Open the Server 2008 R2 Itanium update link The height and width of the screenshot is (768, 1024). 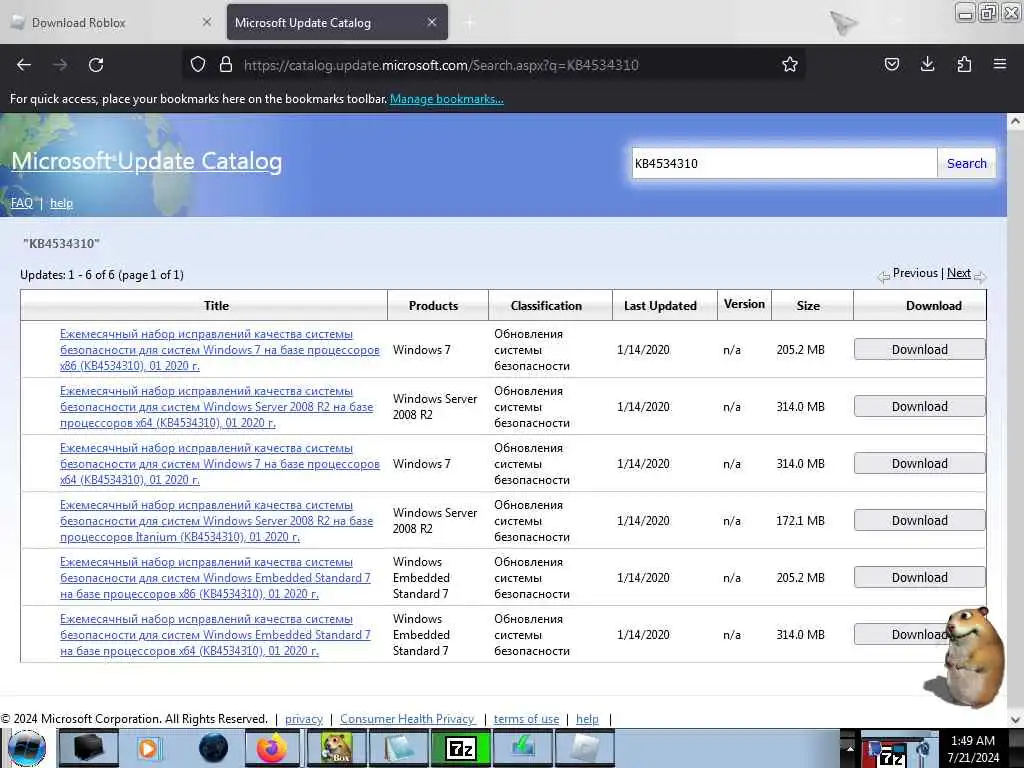216,520
